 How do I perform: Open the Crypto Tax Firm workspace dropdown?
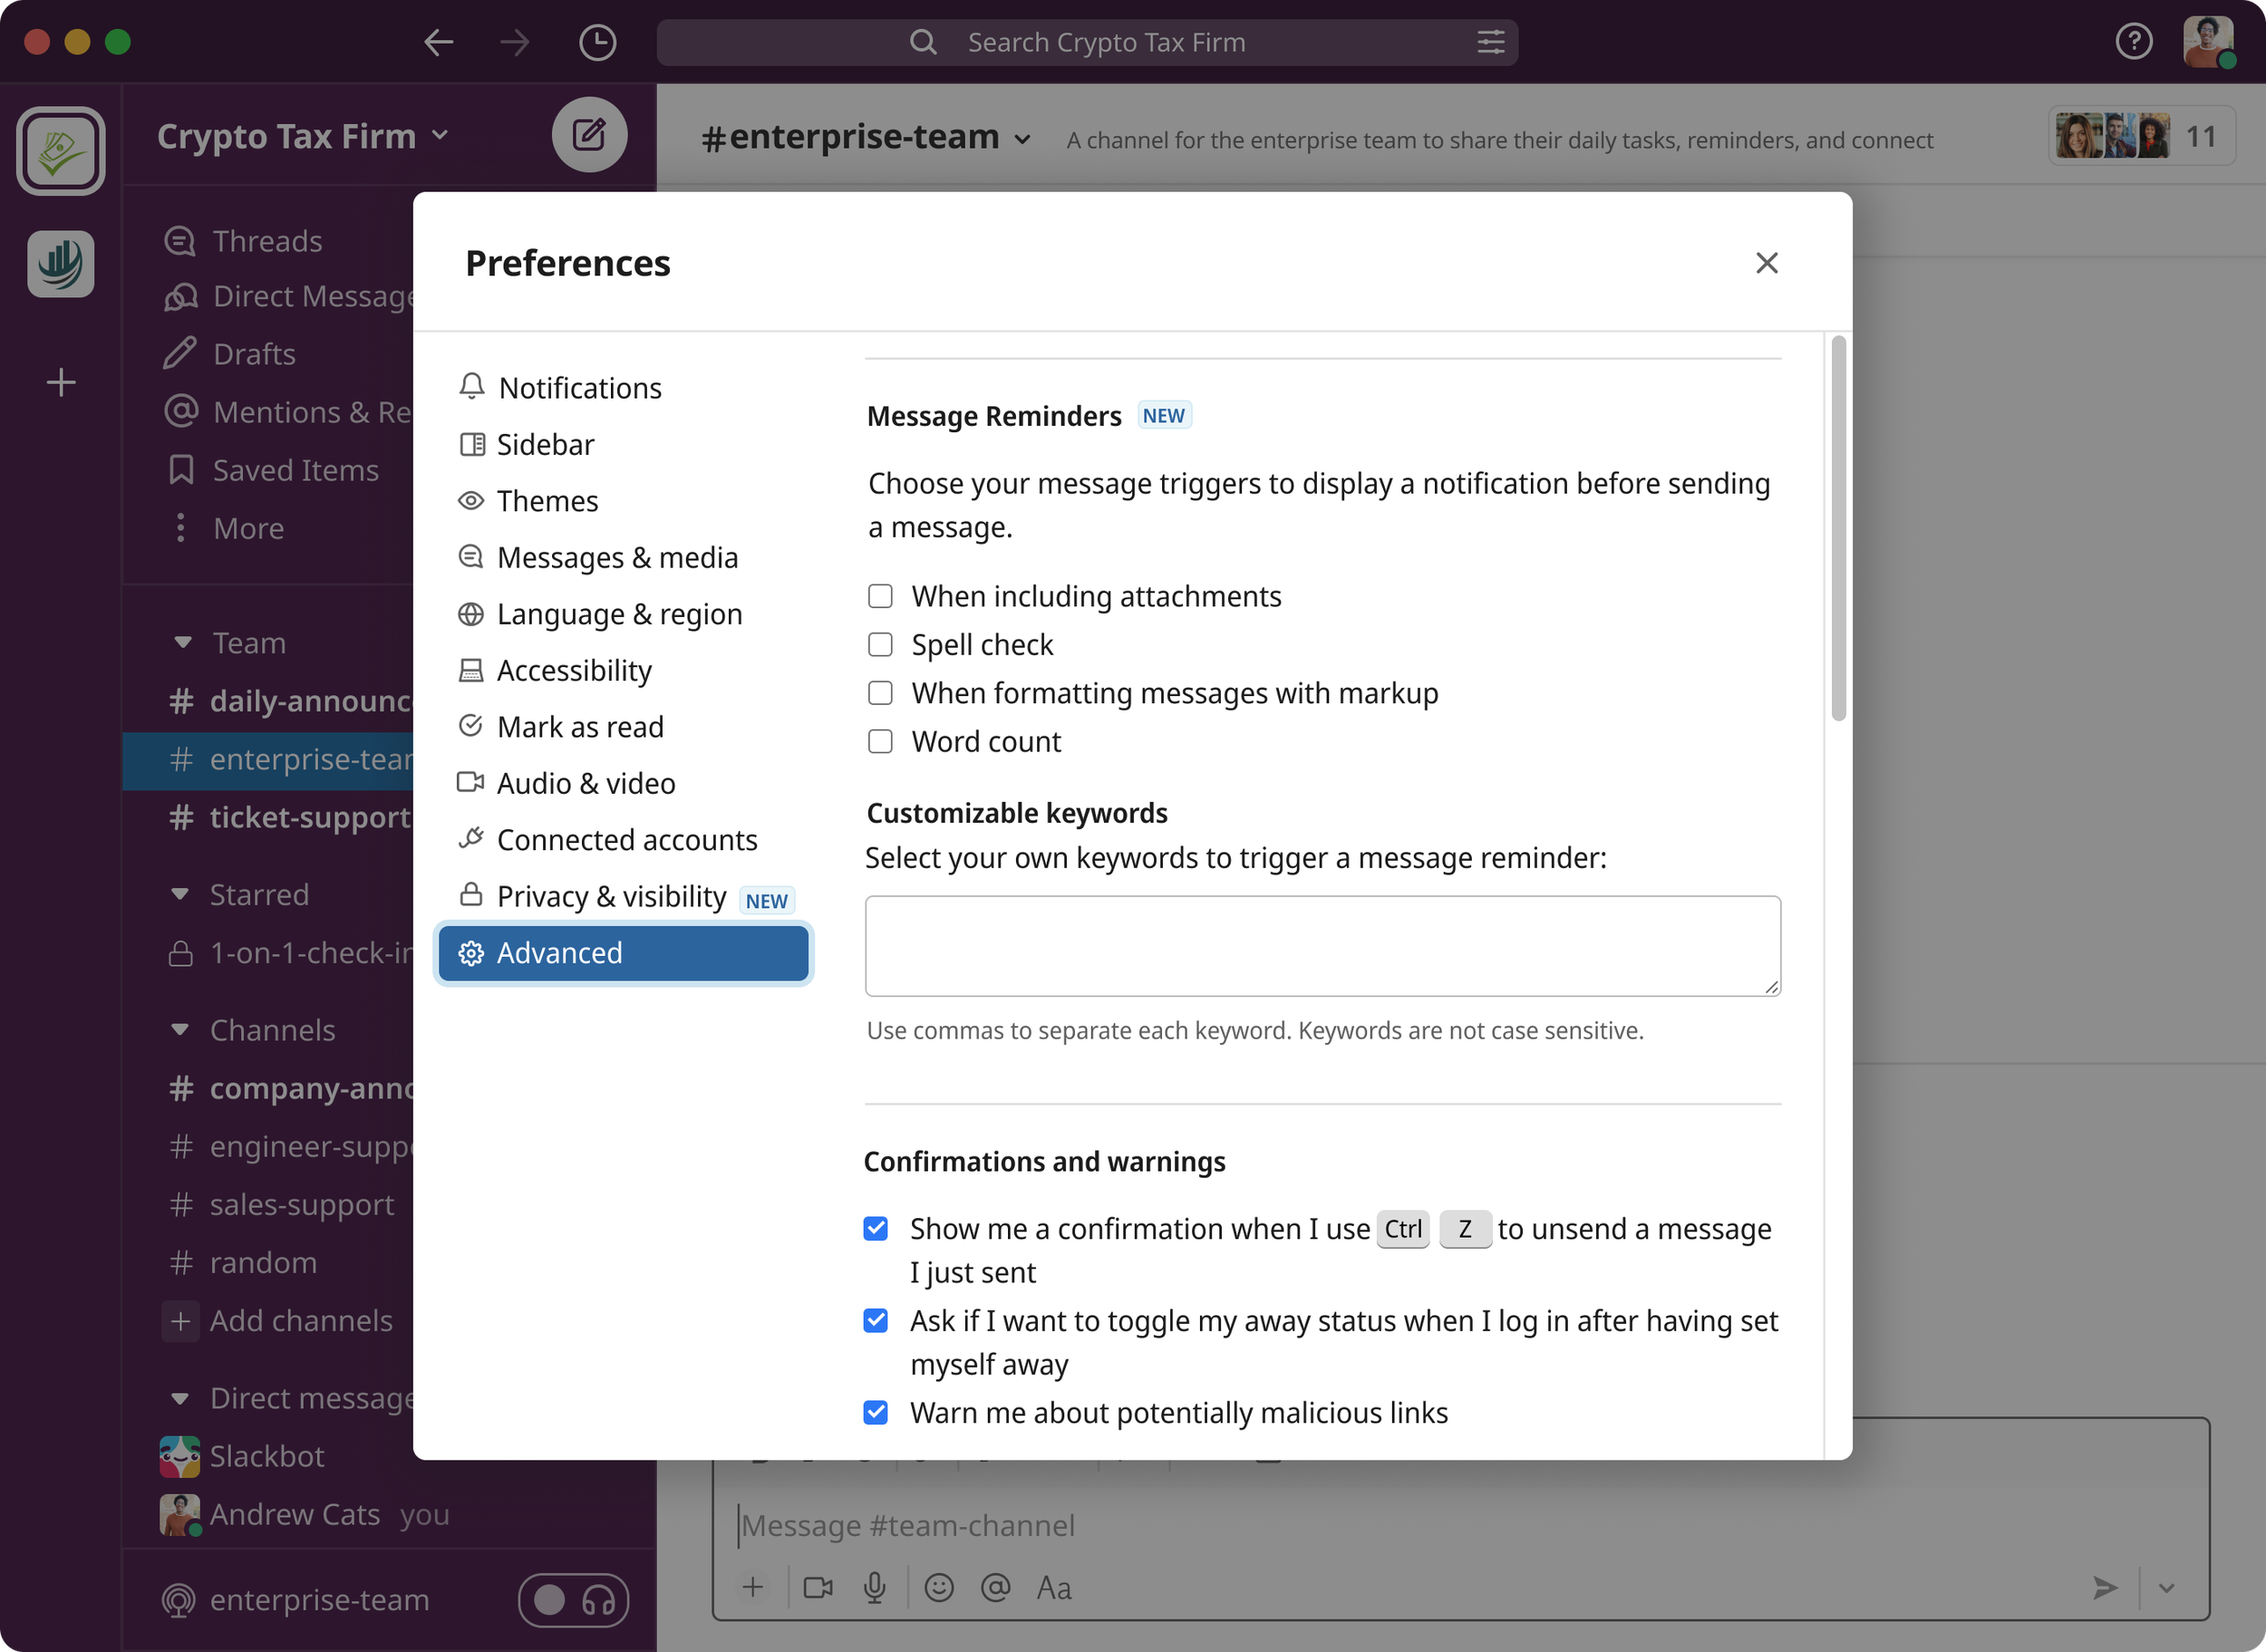tap(302, 136)
